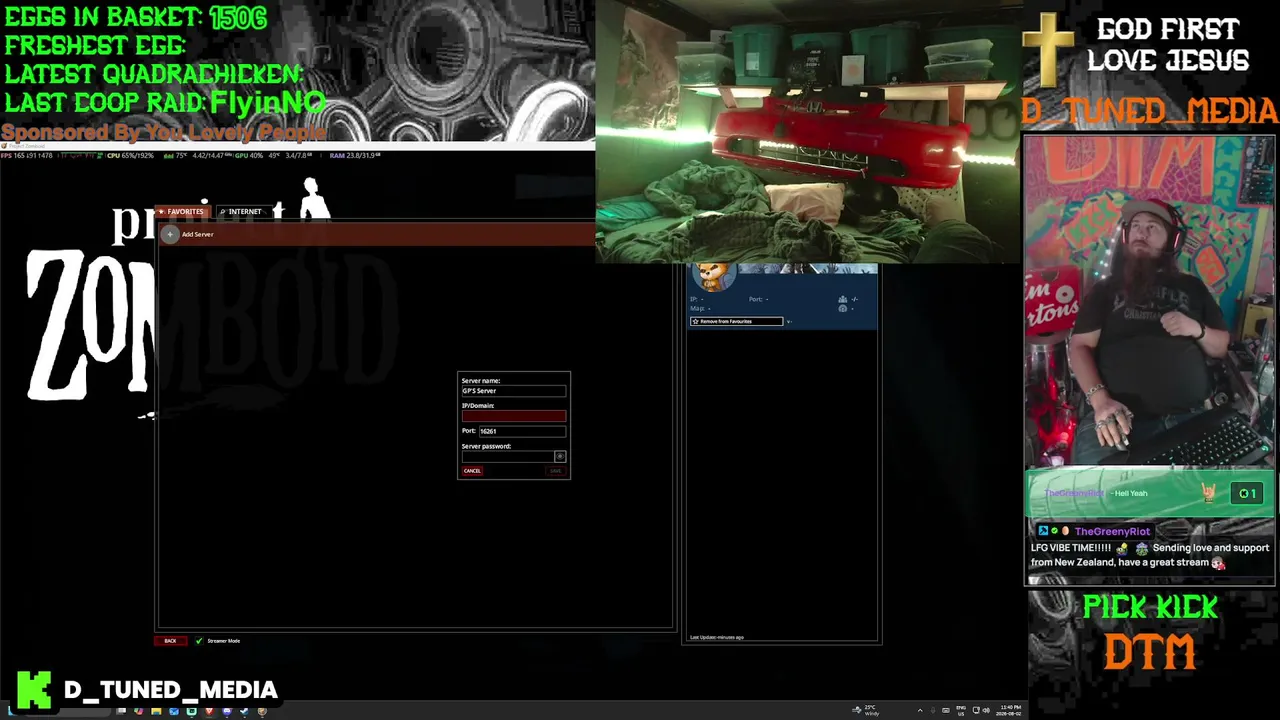Image resolution: width=1280 pixels, height=720 pixels.
Task: Cancel the add server dialog
Action: tap(472, 471)
